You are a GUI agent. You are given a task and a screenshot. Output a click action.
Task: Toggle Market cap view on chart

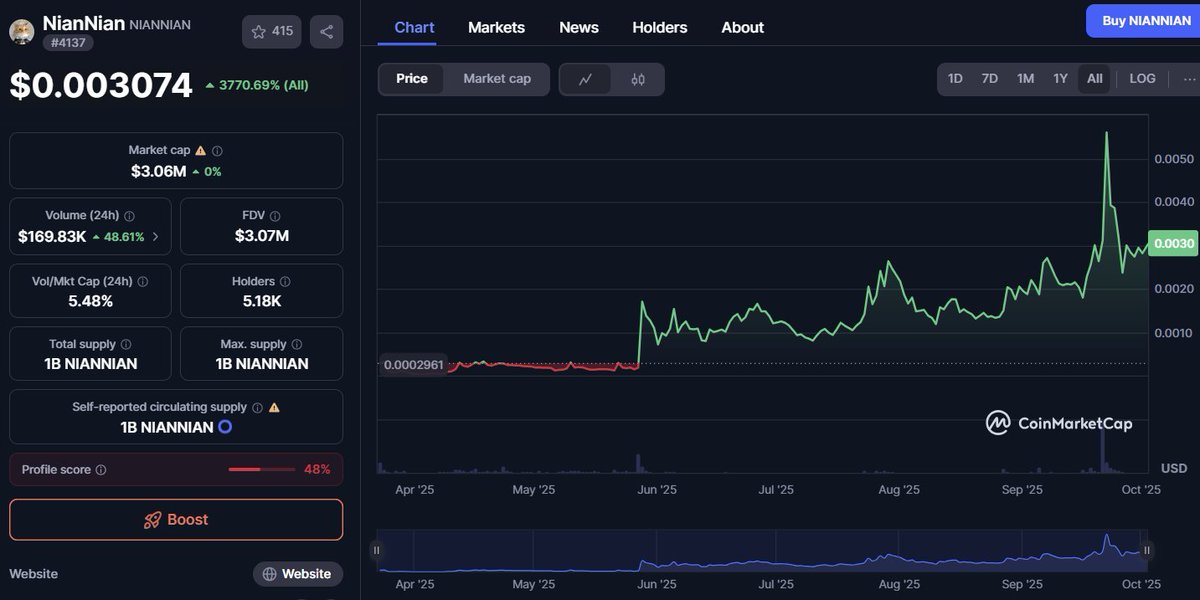tap(497, 79)
